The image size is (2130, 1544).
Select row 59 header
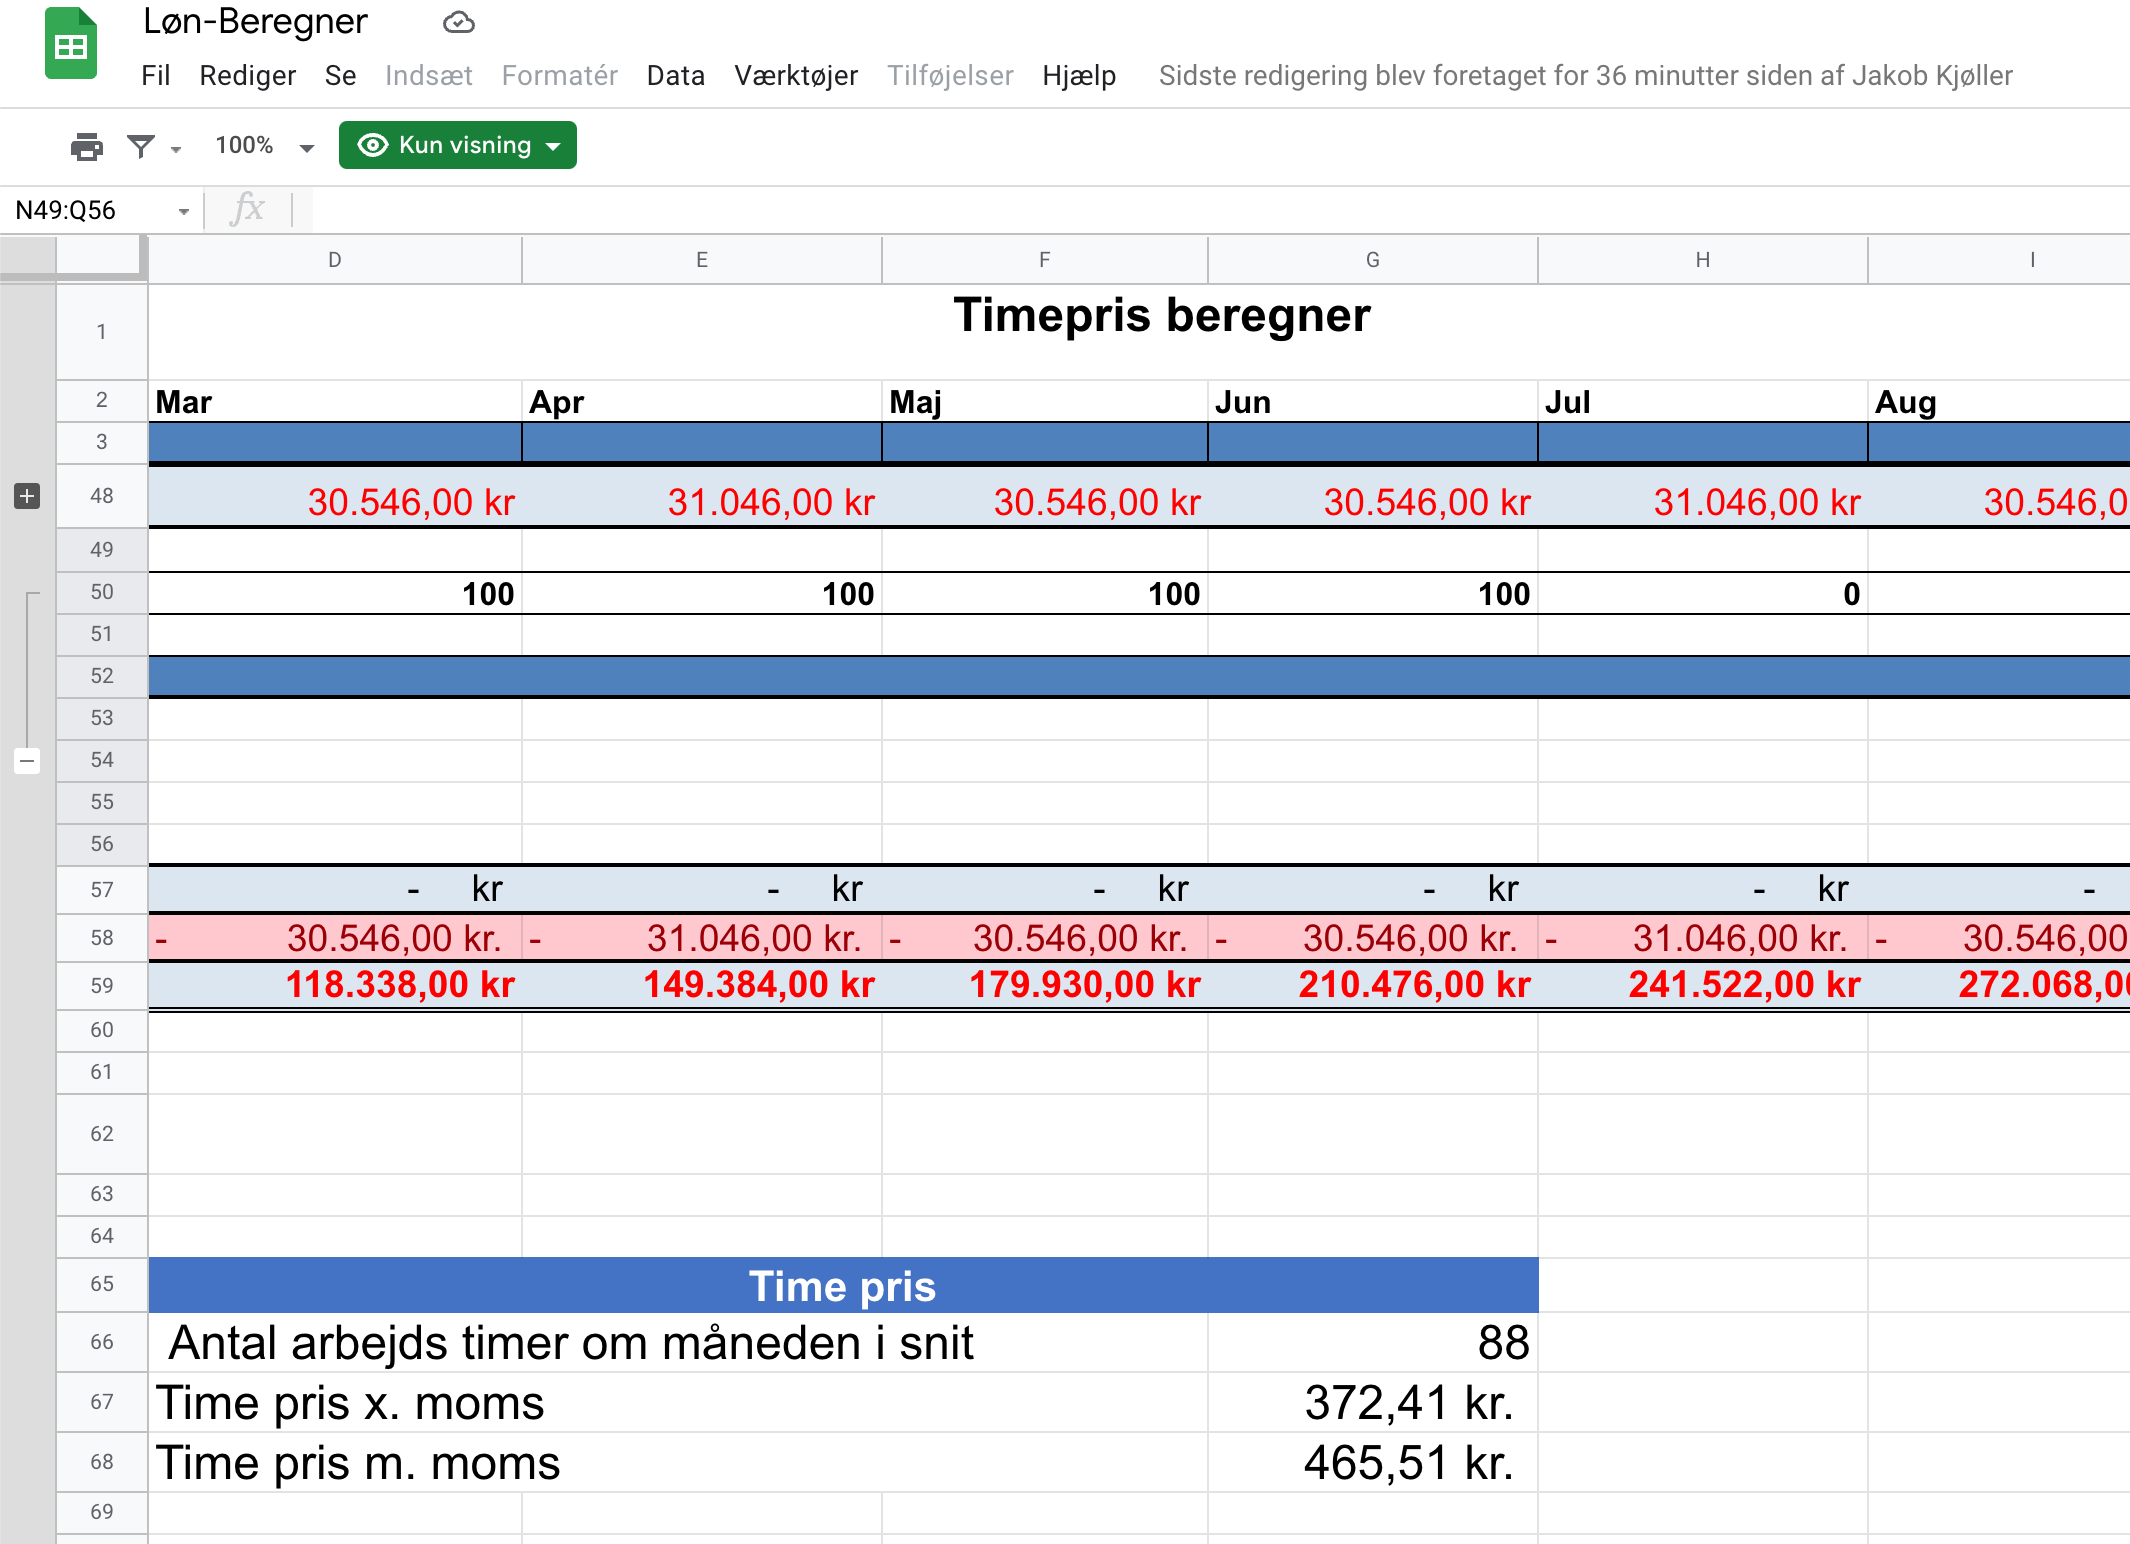tap(102, 986)
